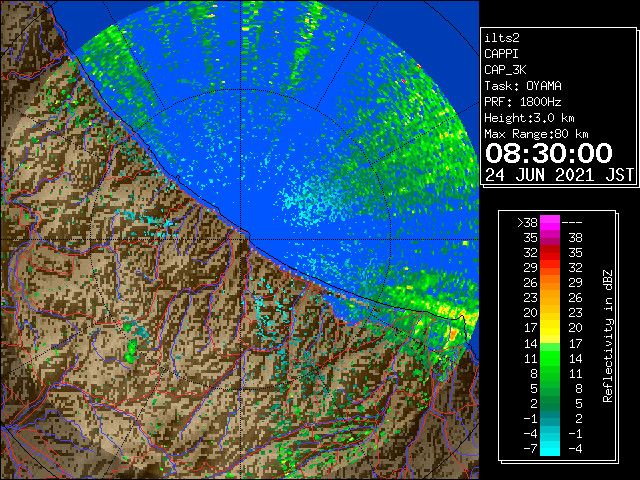640x480 pixels.
Task: Click the >38 legend value
Action: coord(527,223)
